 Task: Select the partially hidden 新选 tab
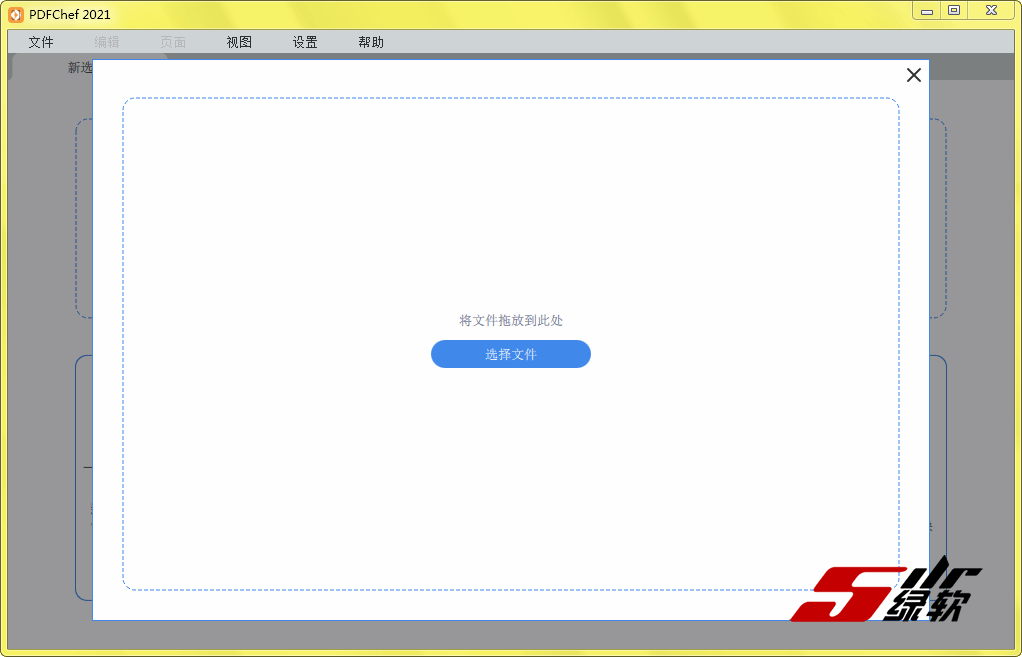[x=79, y=68]
